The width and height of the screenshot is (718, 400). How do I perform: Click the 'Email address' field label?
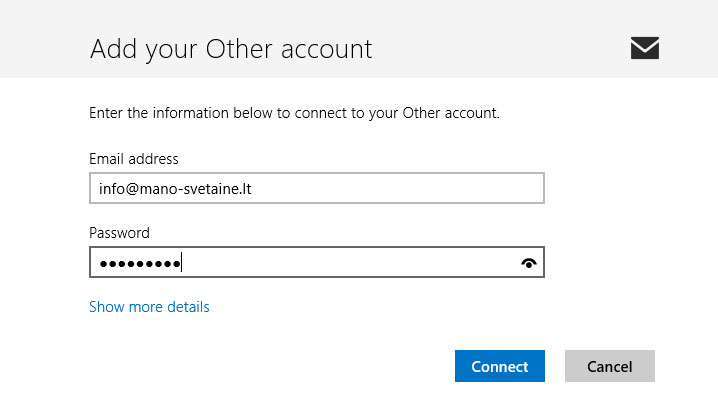click(x=133, y=159)
